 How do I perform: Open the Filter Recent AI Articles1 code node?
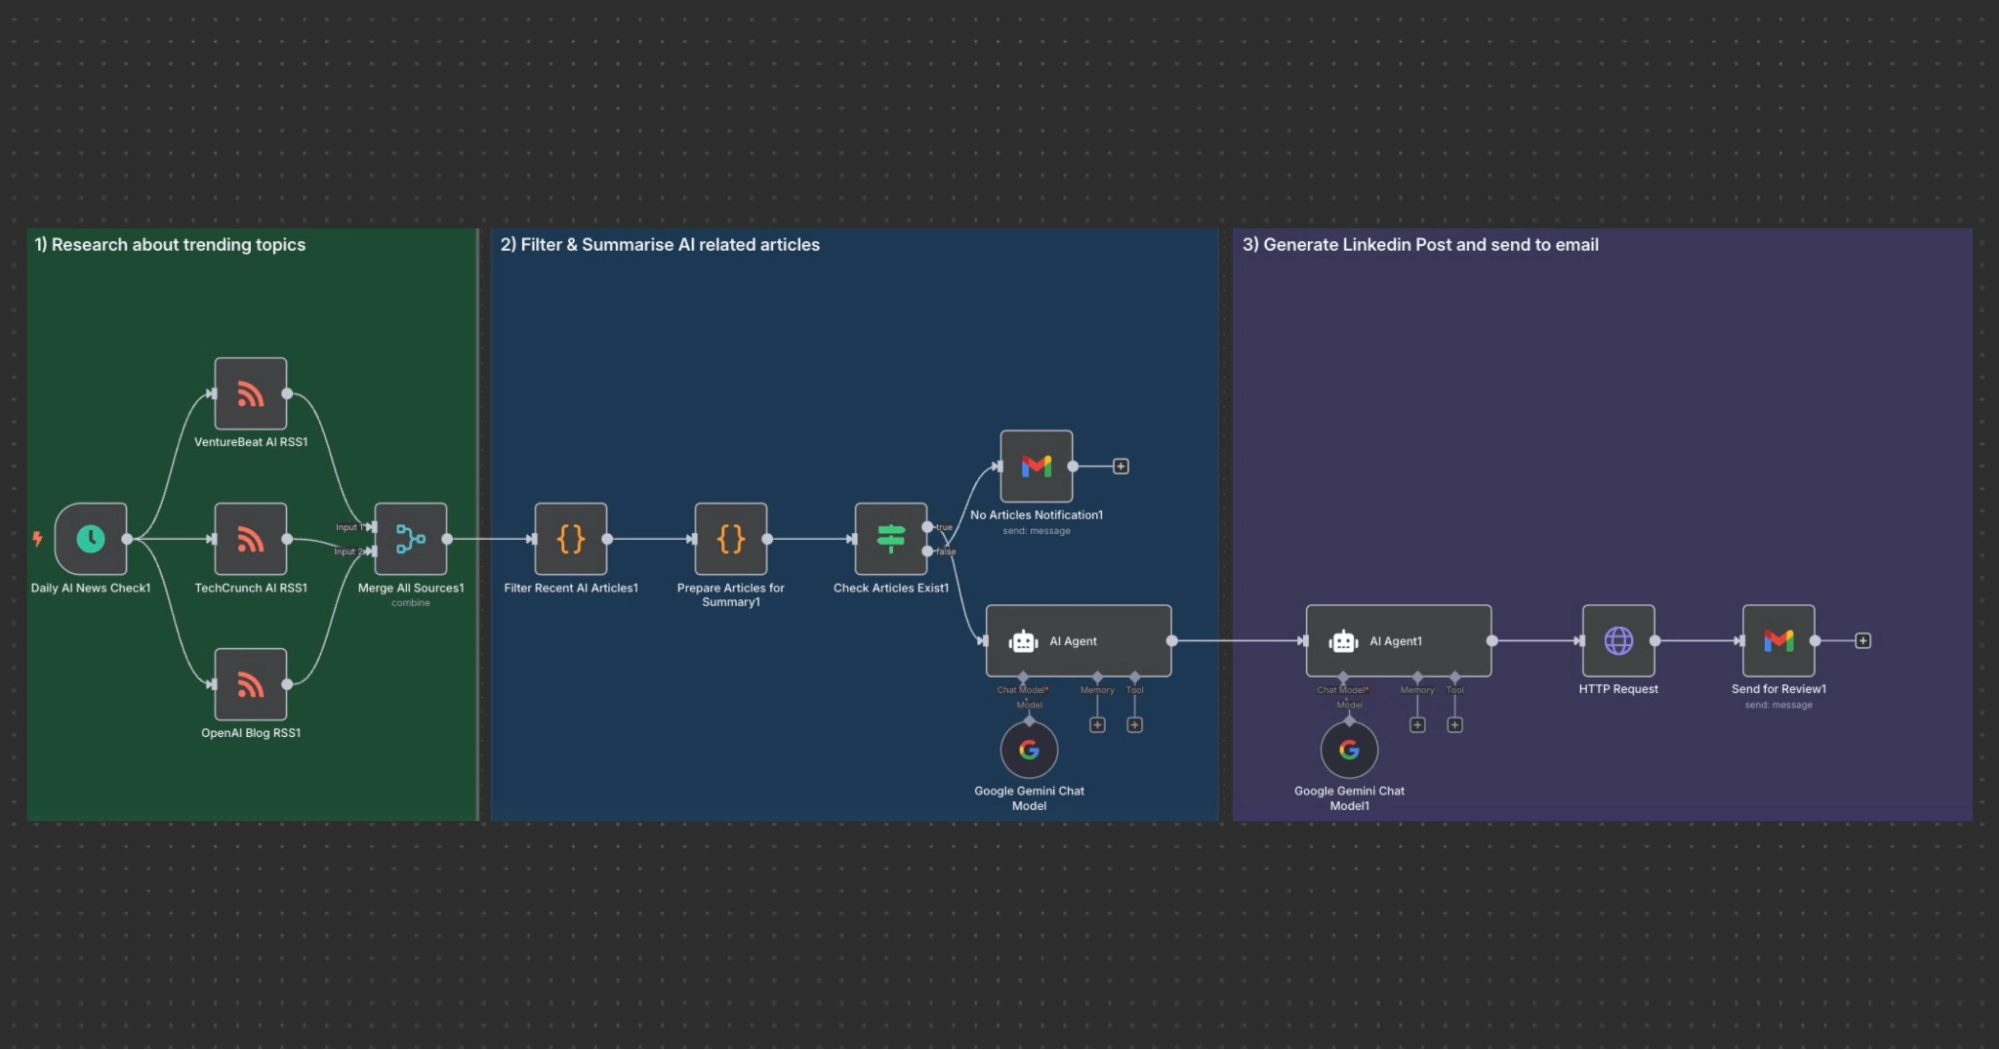coord(570,540)
